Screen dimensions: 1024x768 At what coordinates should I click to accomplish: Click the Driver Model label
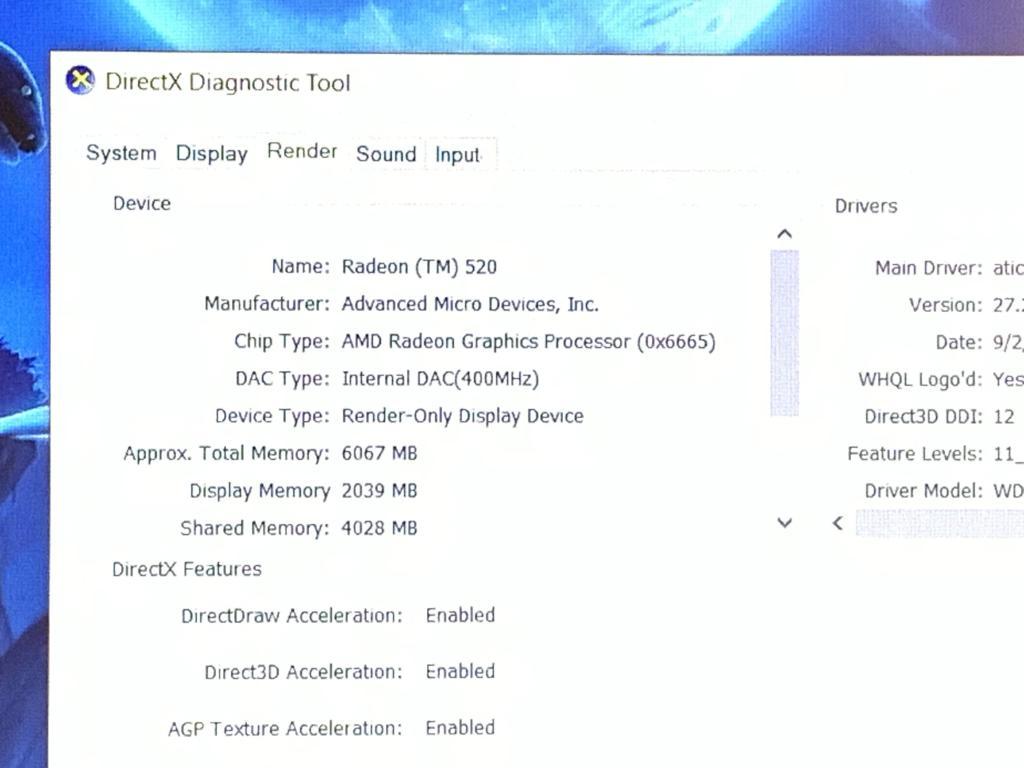tap(923, 491)
